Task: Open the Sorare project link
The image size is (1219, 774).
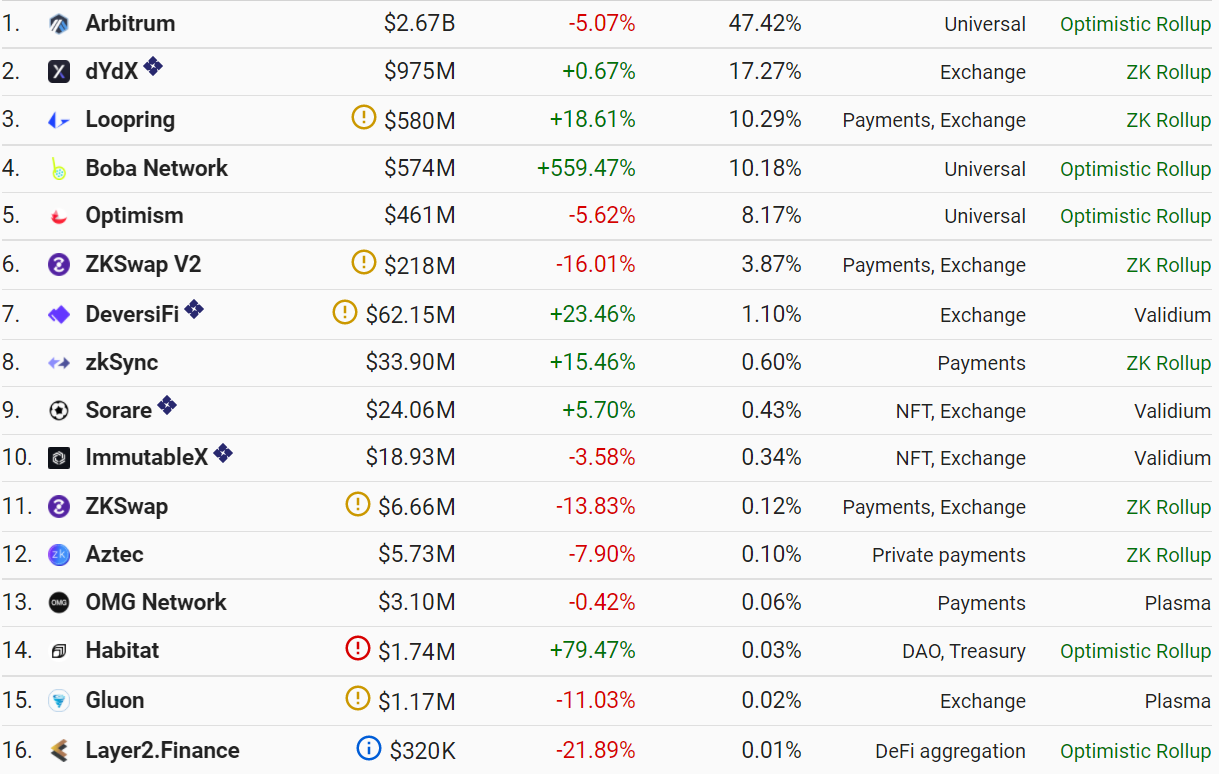Action: 119,410
